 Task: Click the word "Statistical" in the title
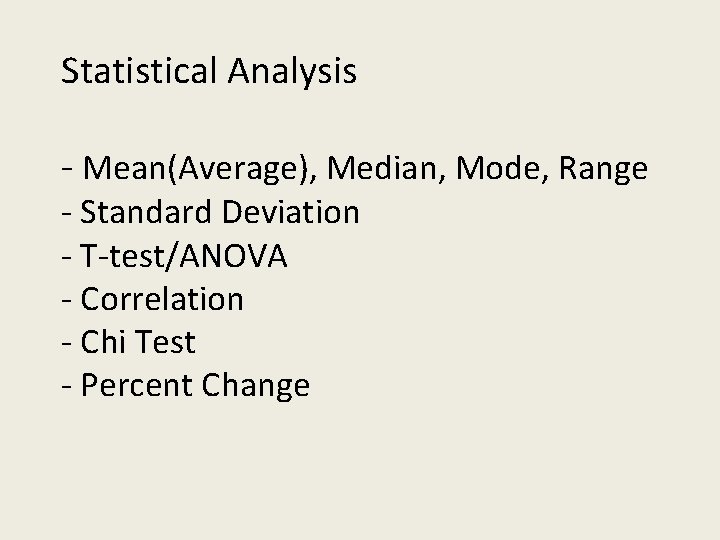point(139,72)
